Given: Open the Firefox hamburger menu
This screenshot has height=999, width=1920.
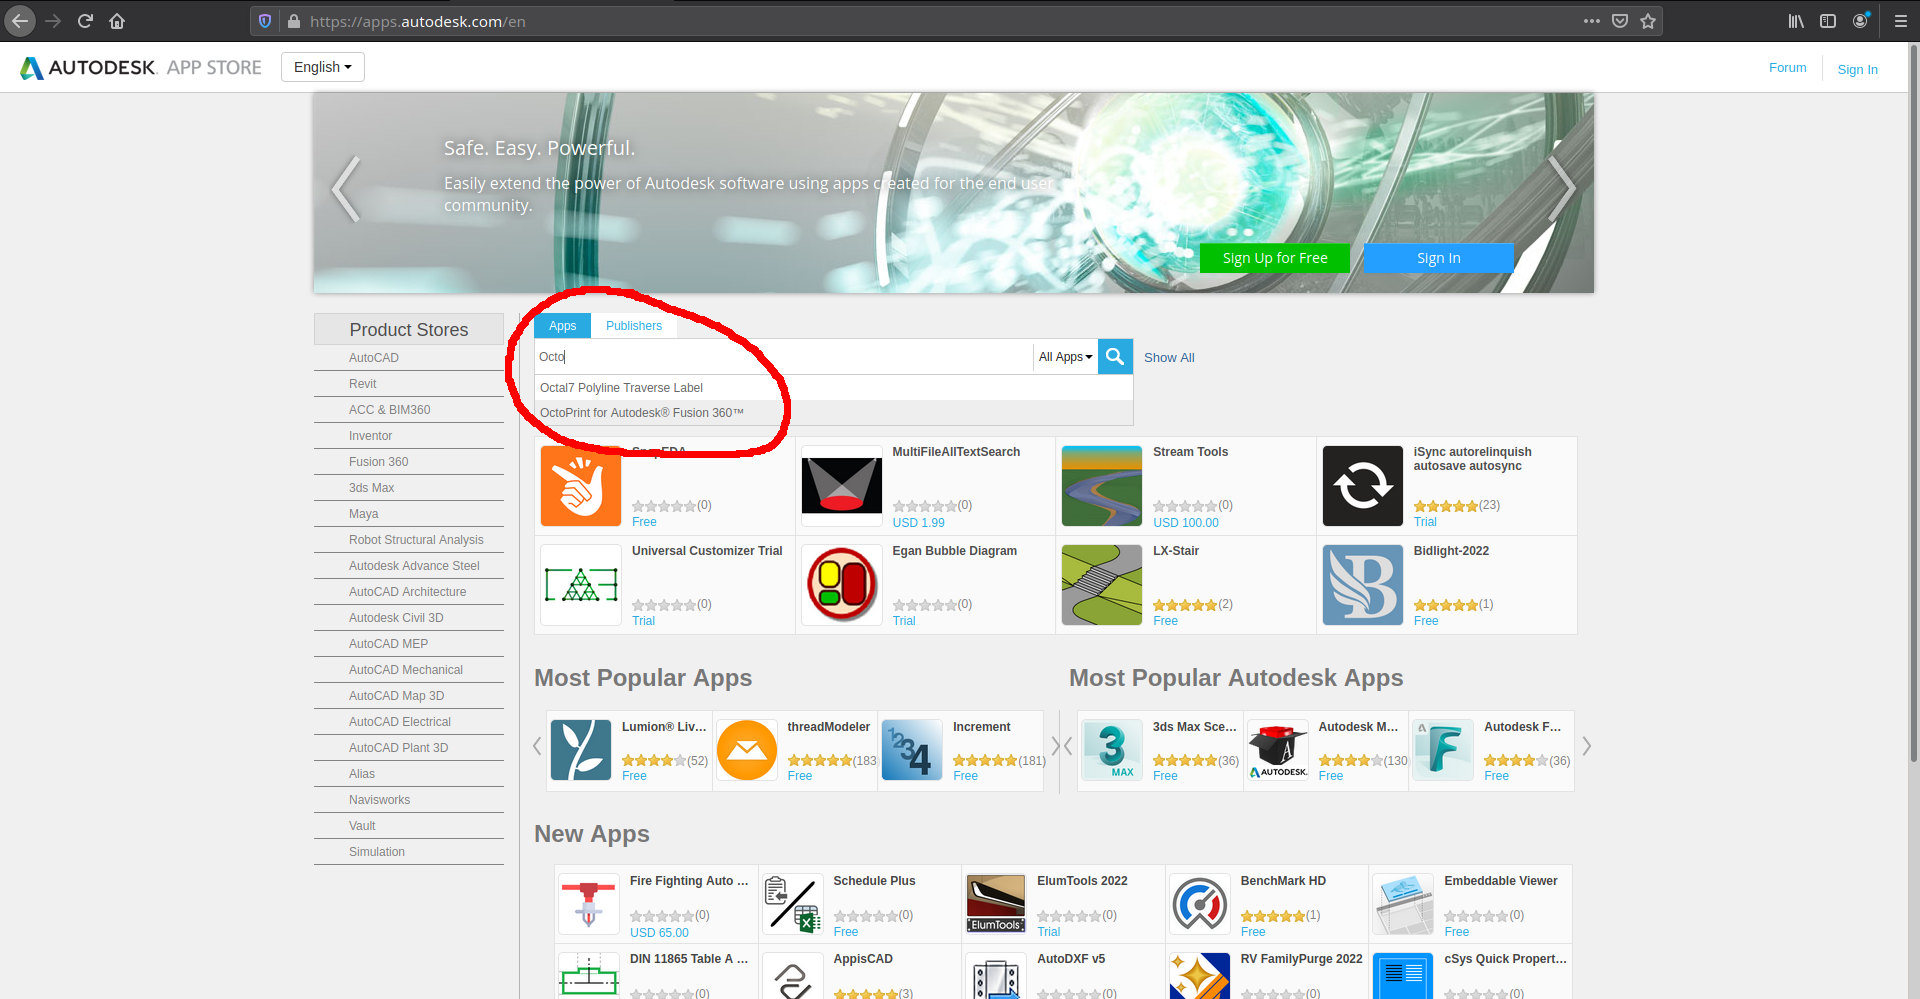Looking at the screenshot, I should click(1900, 21).
